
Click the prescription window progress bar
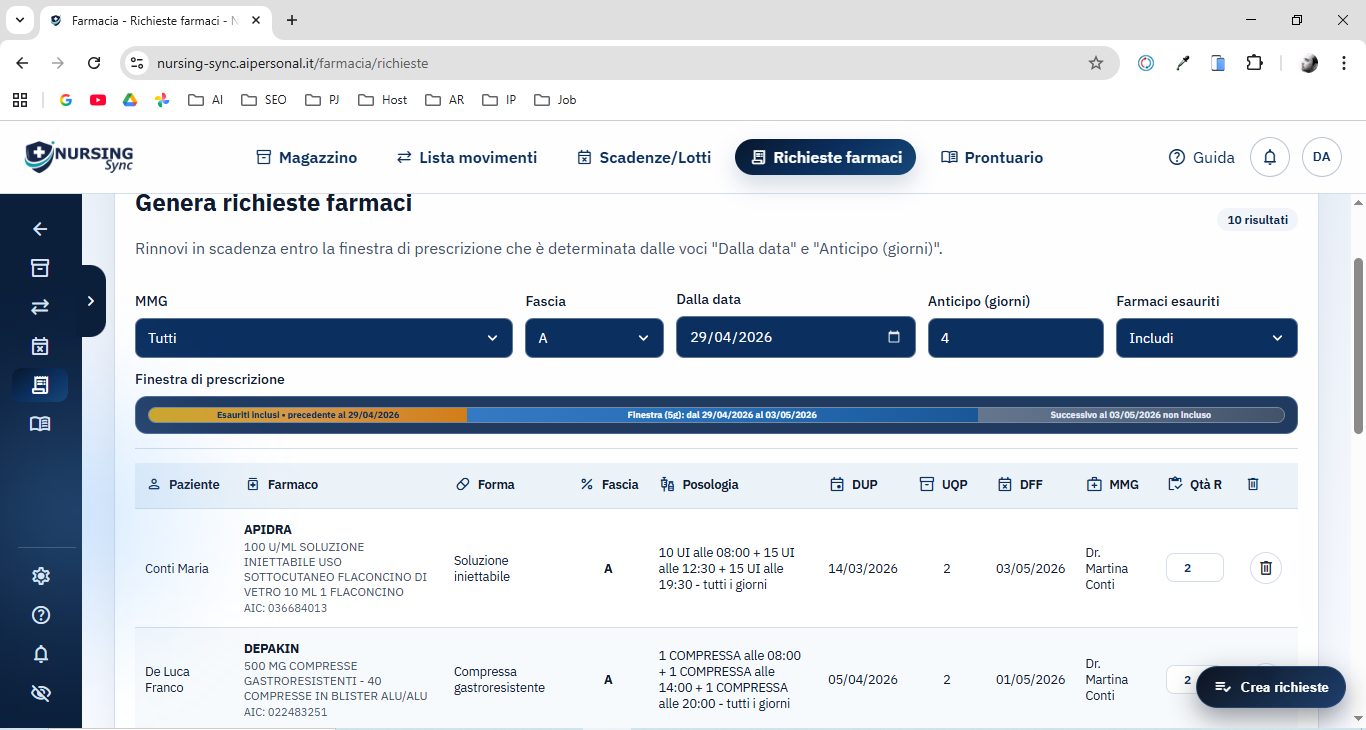(x=716, y=415)
